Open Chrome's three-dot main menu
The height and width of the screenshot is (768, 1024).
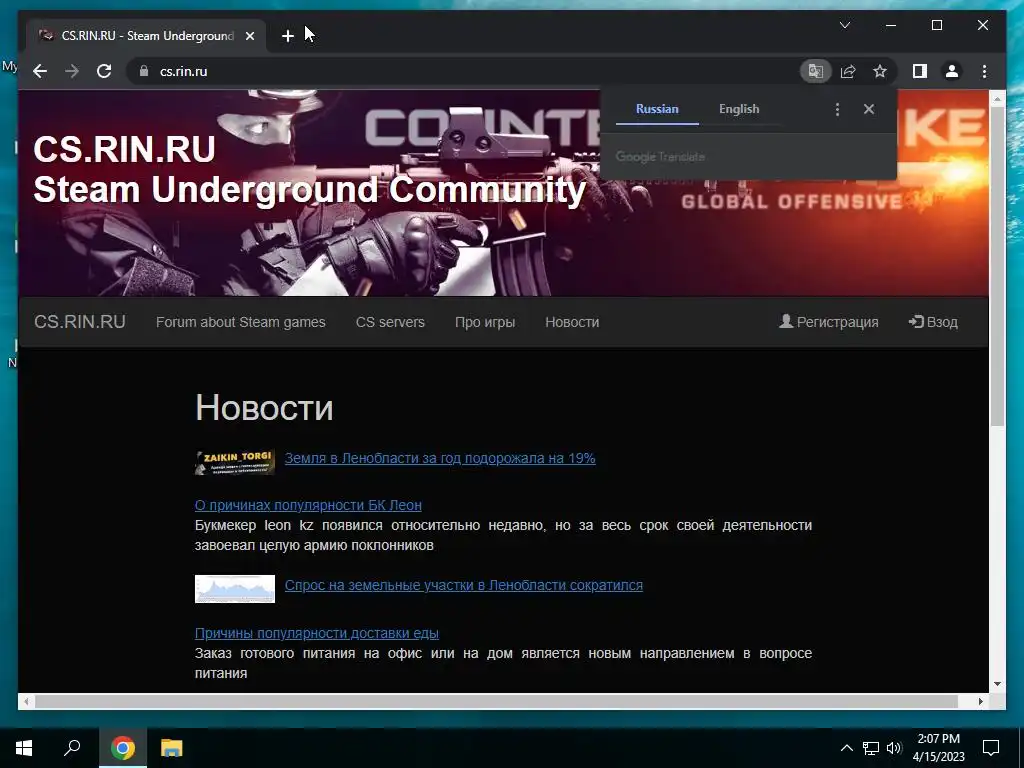984,71
